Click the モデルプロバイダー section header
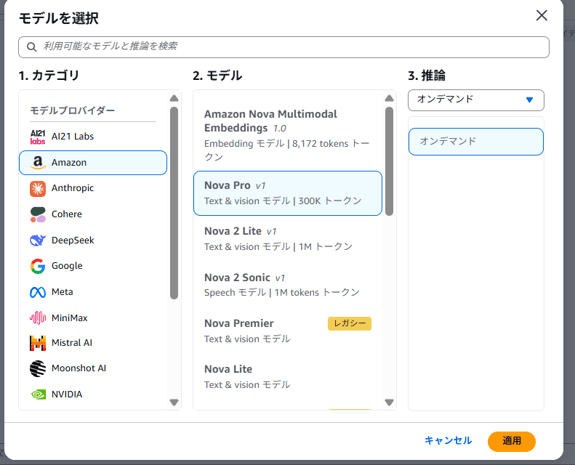Image resolution: width=575 pixels, height=465 pixels. [x=72, y=110]
